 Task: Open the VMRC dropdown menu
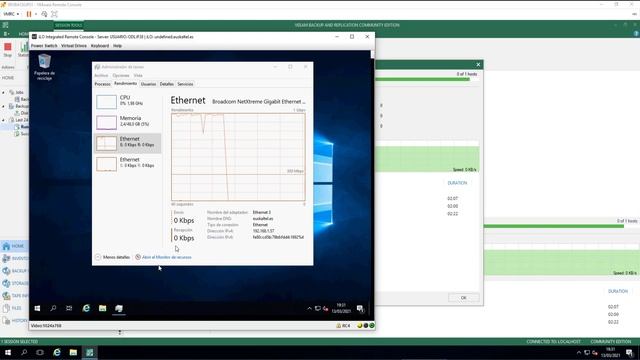11,14
